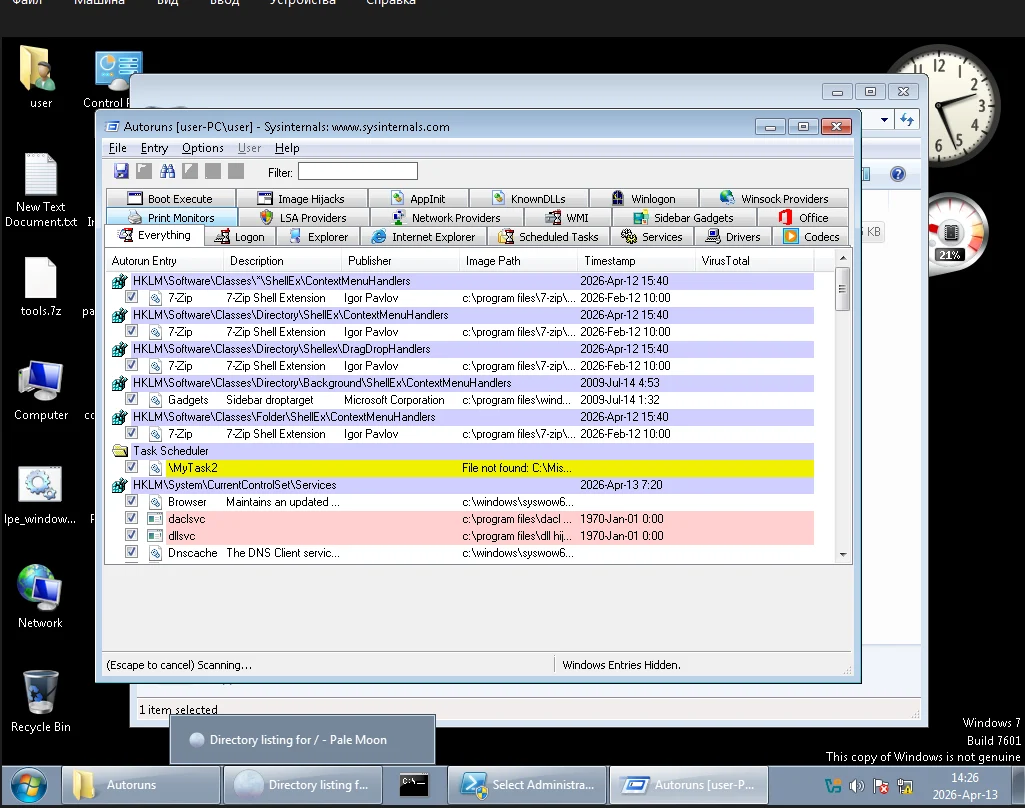Open the Options menu
Screen dimensions: 1025x808
click(203, 148)
